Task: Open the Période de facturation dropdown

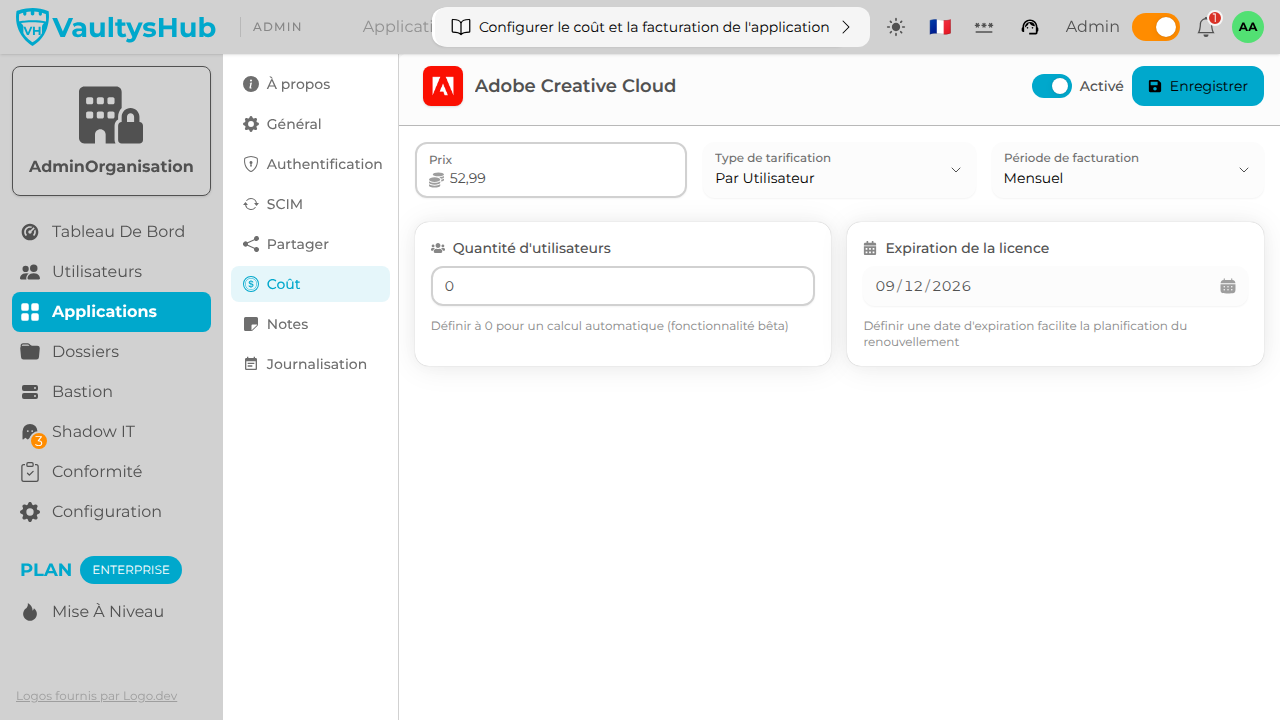Action: pyautogui.click(x=1128, y=170)
